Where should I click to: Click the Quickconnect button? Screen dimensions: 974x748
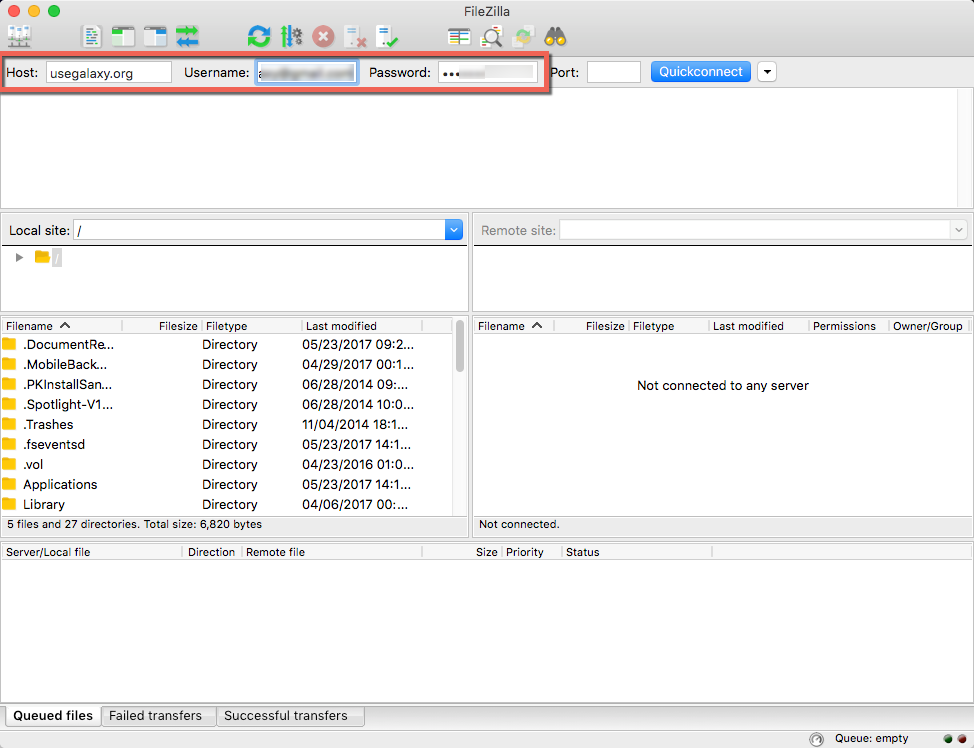701,72
